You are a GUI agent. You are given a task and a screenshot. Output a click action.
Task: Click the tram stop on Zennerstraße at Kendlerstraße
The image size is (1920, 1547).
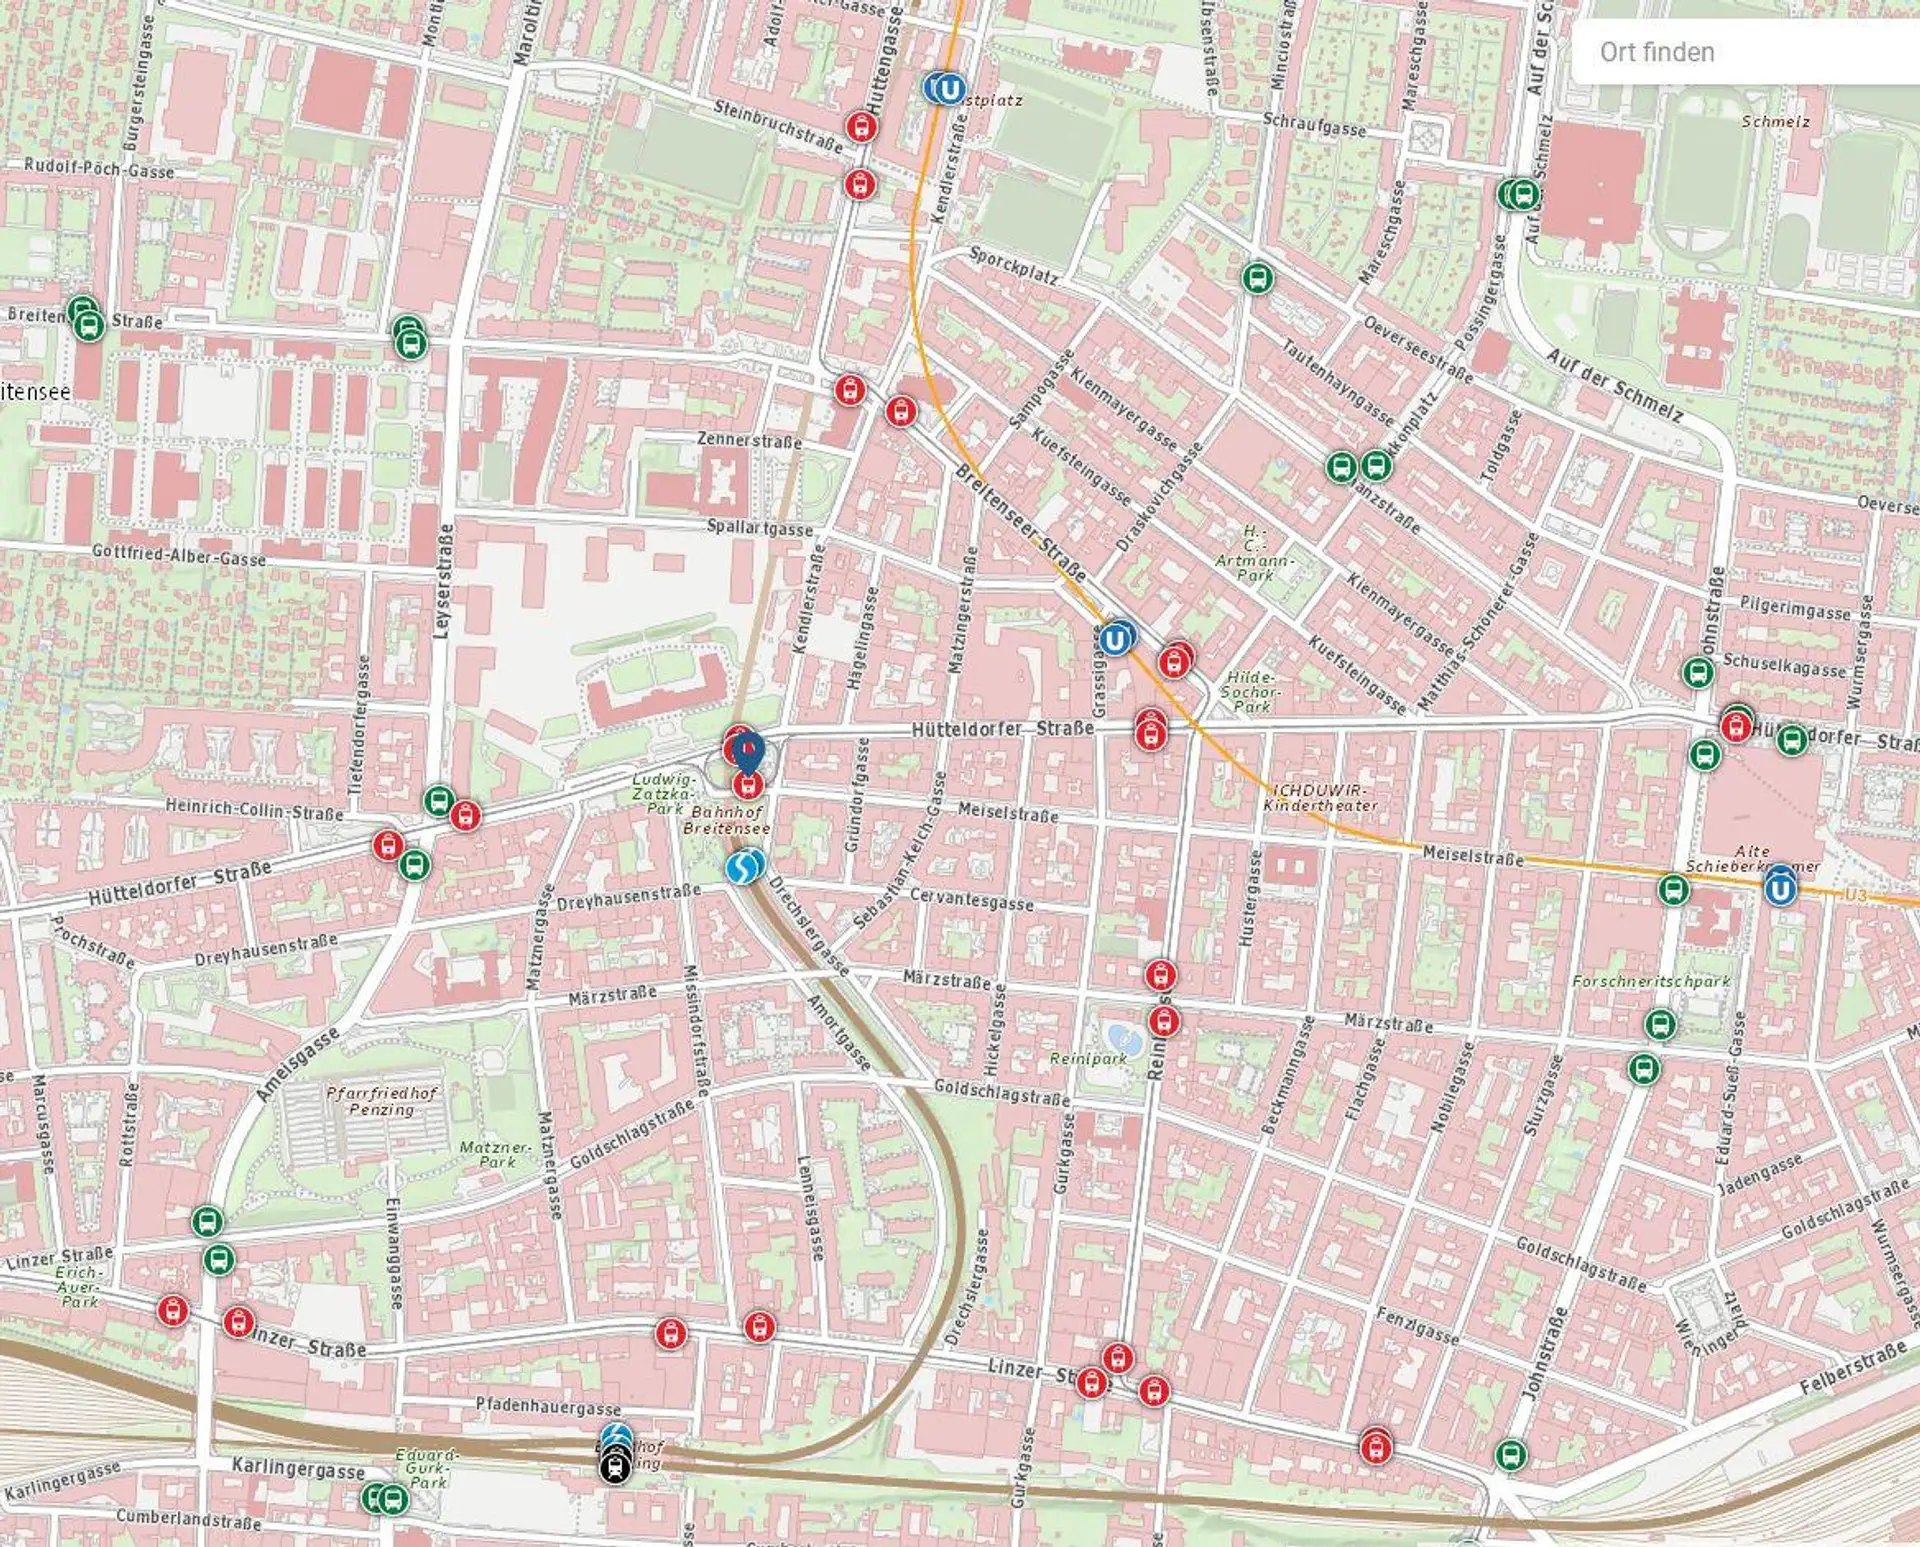click(849, 389)
